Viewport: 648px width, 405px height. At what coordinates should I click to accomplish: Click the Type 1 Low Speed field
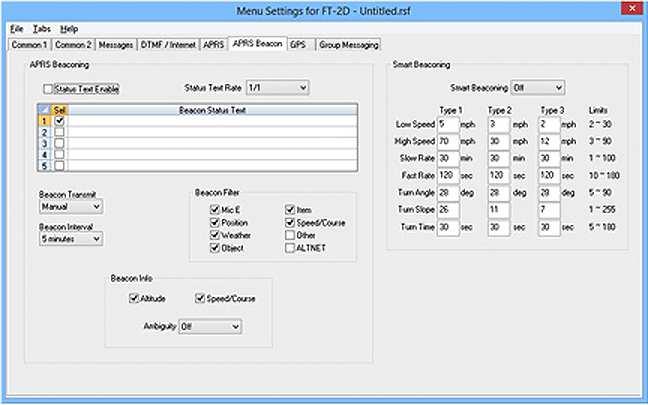[448, 124]
